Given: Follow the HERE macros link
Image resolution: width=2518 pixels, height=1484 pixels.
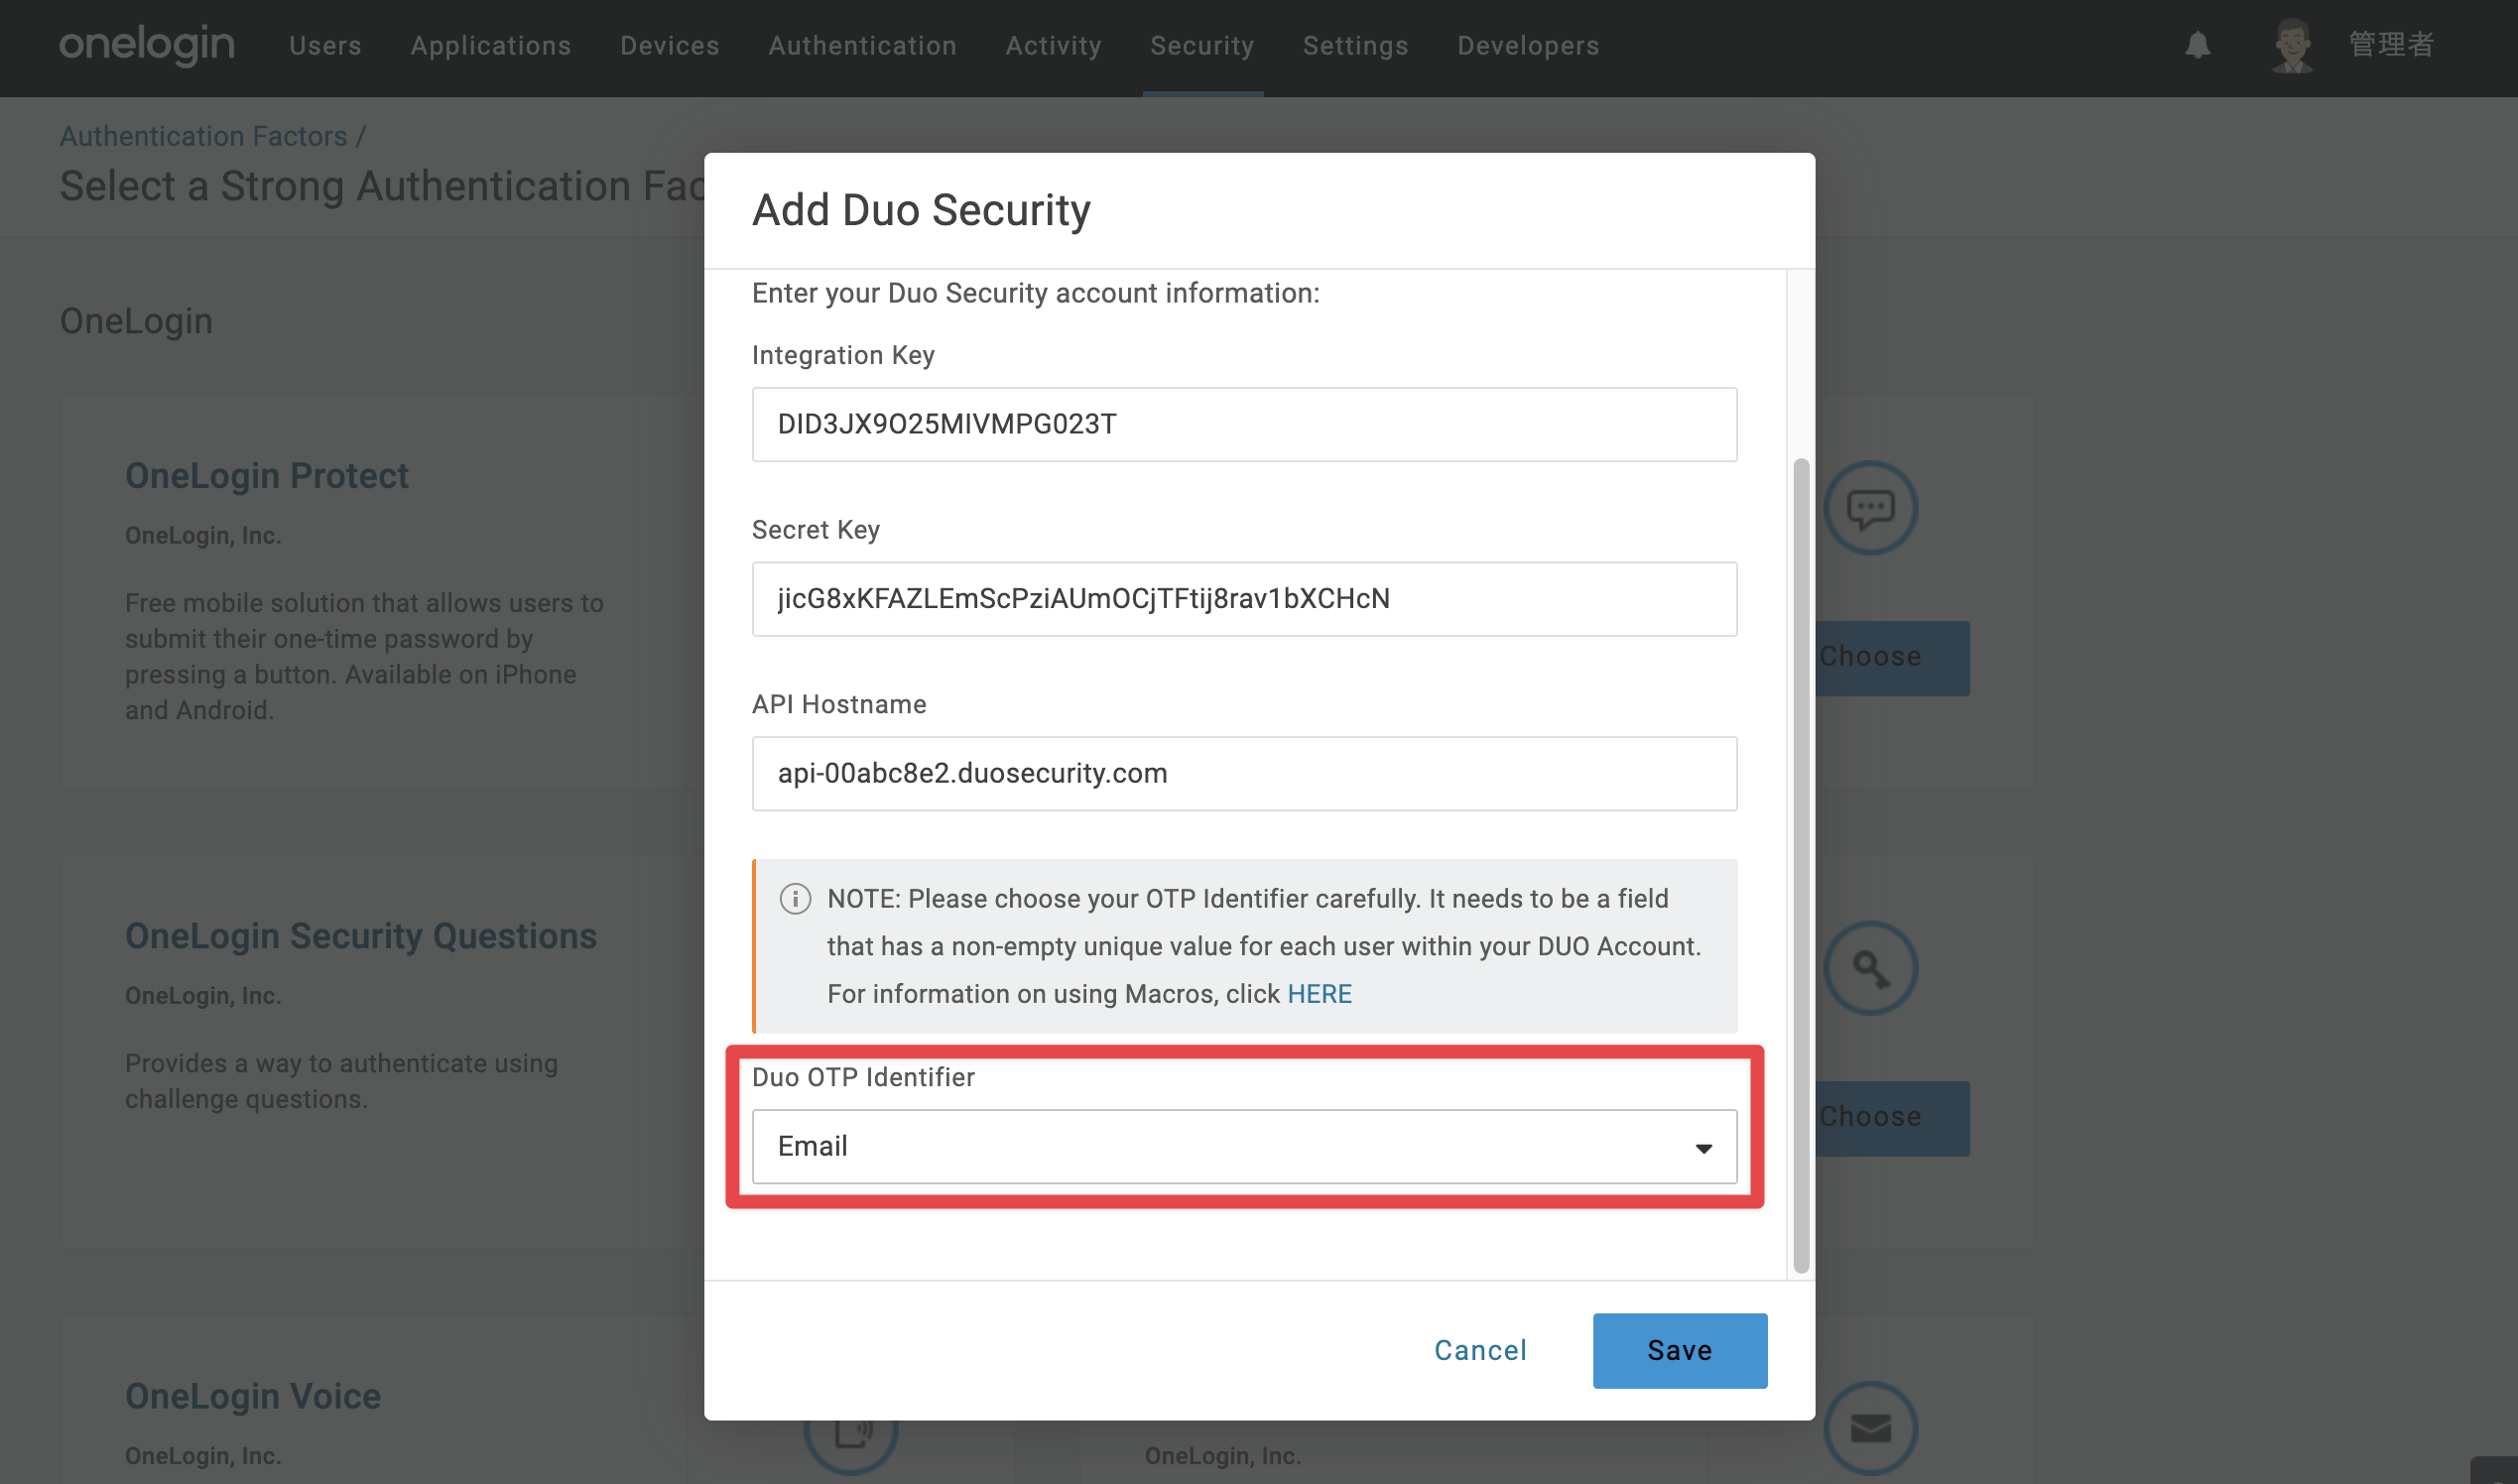Looking at the screenshot, I should (x=1319, y=993).
